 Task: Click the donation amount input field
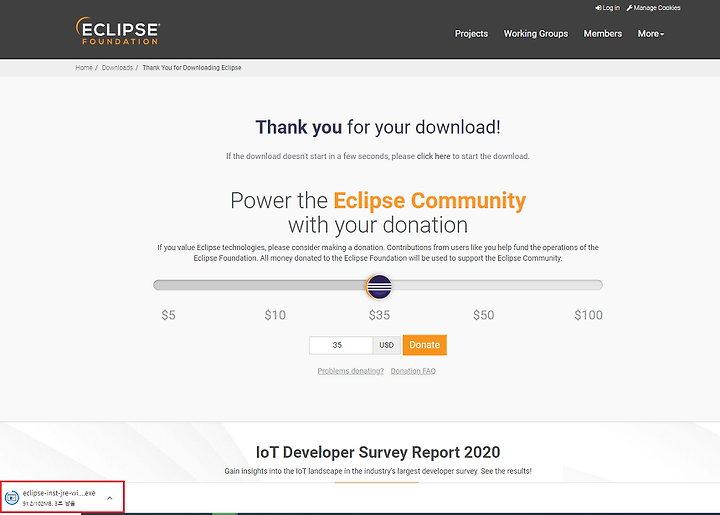coord(341,345)
